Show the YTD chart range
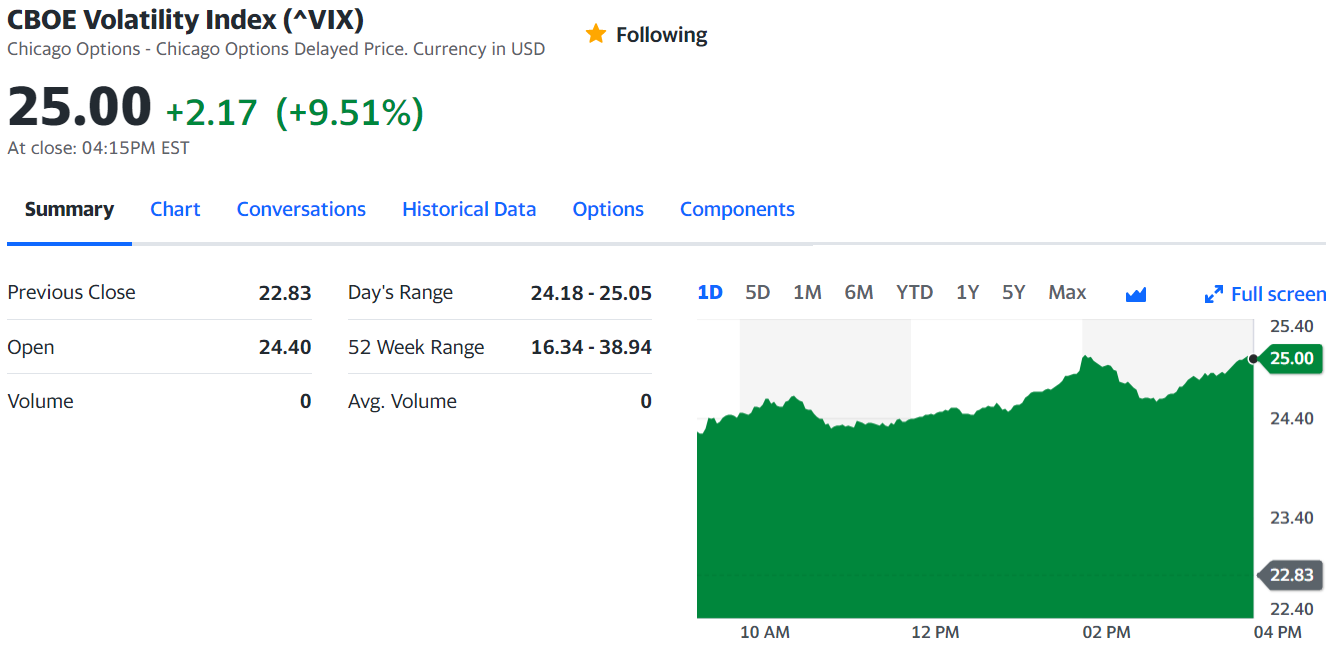 tap(914, 292)
